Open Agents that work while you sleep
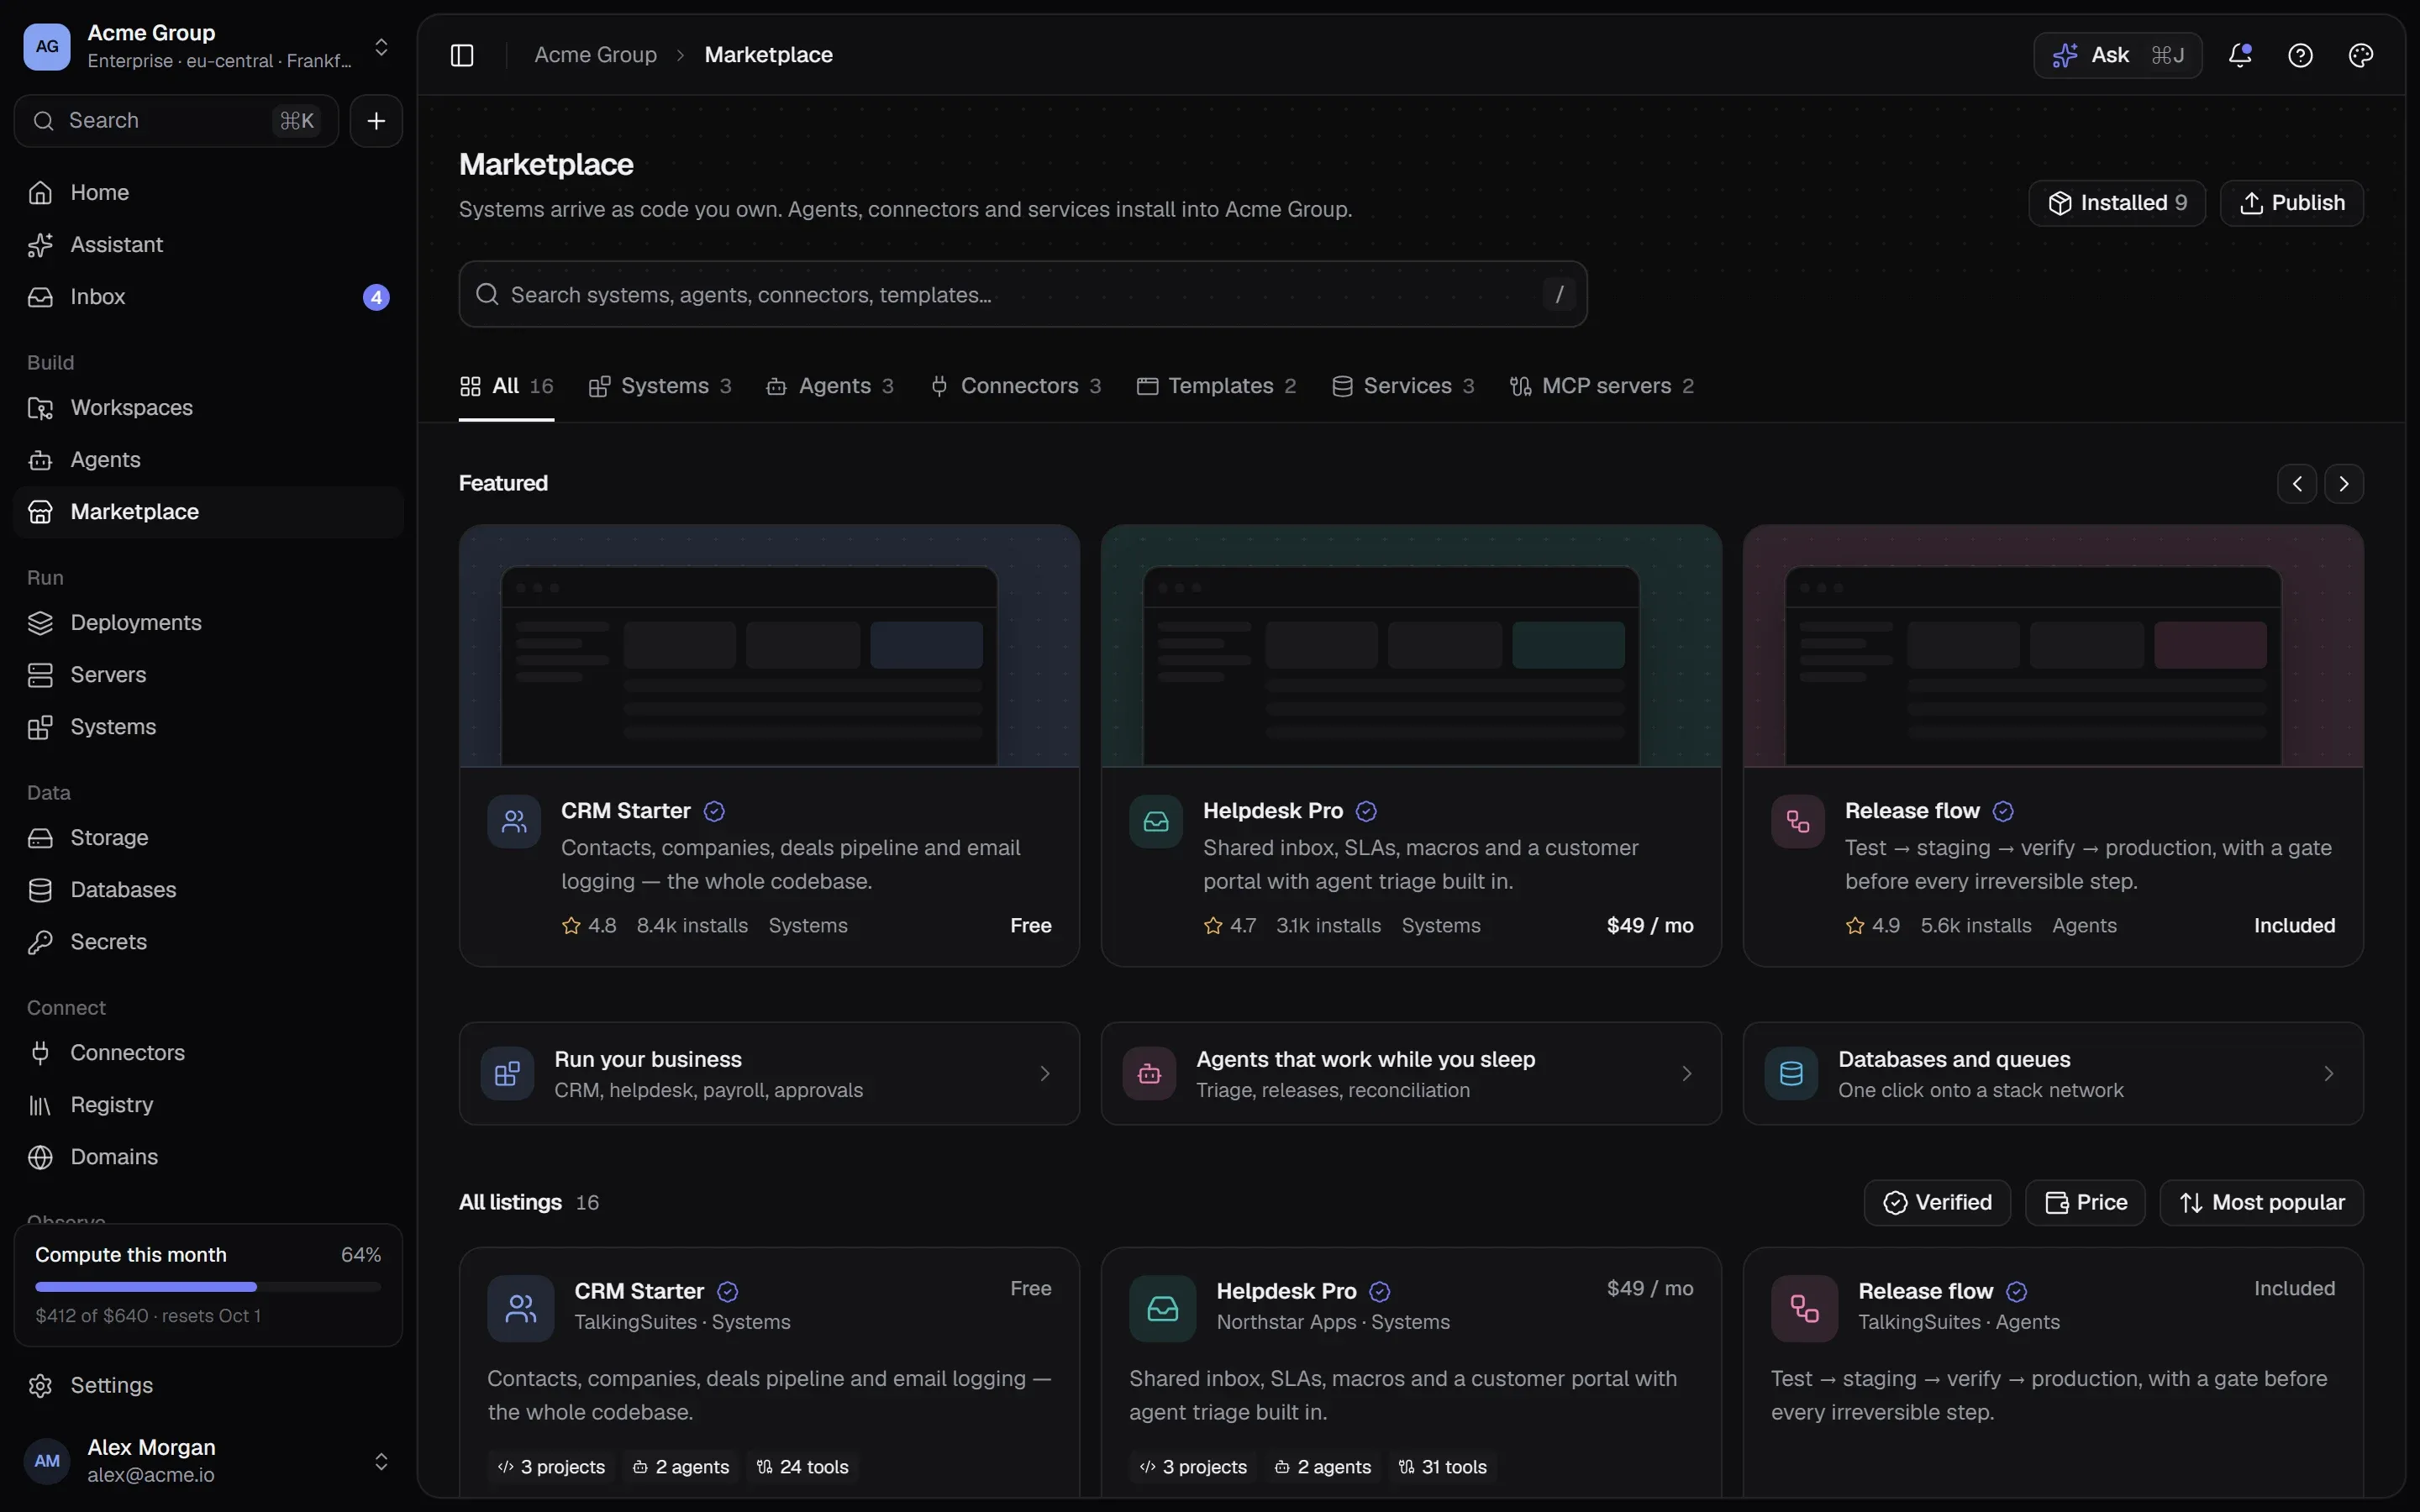Image resolution: width=2420 pixels, height=1512 pixels. 1411,1073
